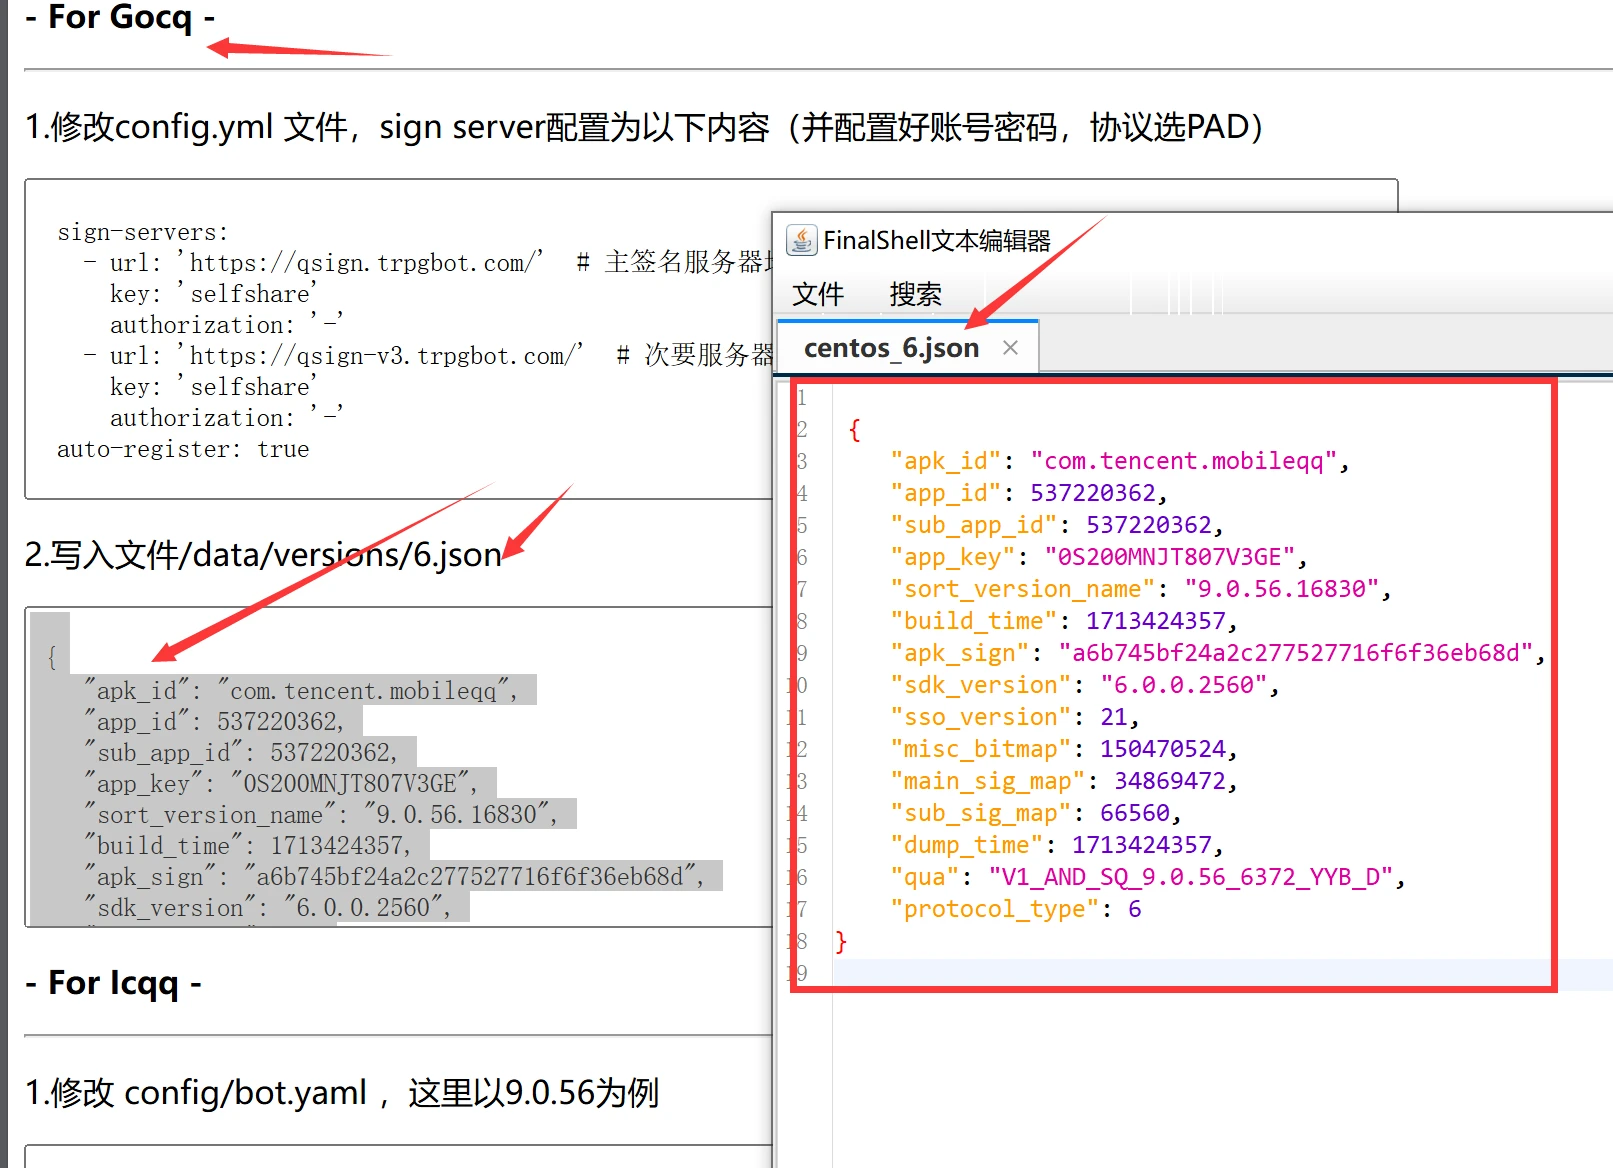Click the selected "app_key" line in the webpage code block
The height and width of the screenshot is (1168, 1613).
(x=281, y=784)
